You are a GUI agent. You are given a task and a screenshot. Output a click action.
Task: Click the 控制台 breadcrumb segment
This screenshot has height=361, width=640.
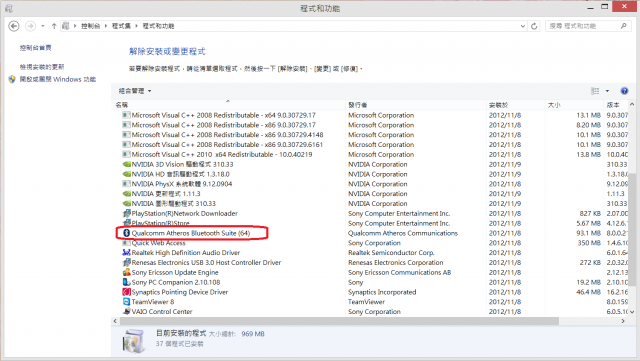pos(90,26)
